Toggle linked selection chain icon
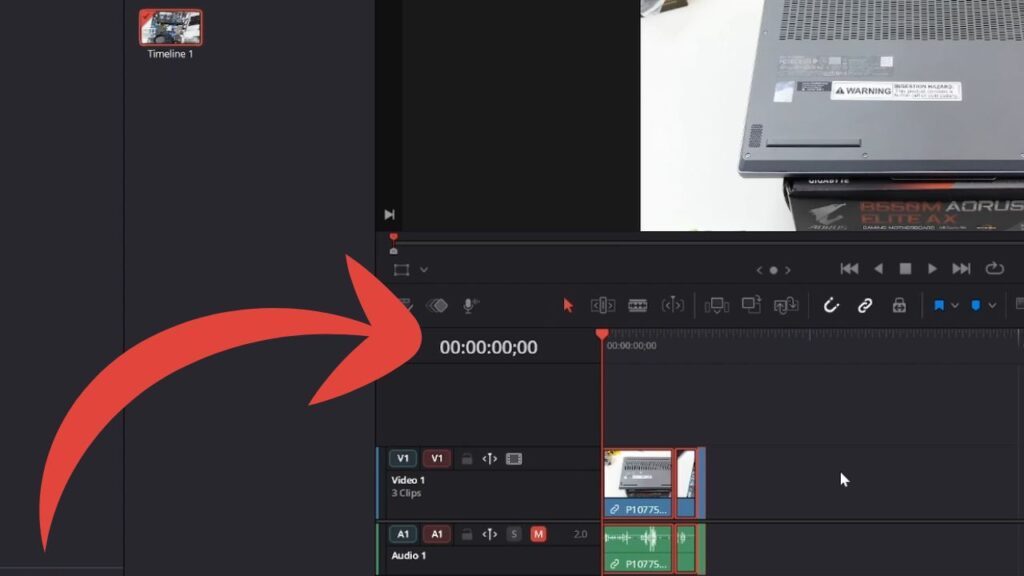The image size is (1024, 576). pos(865,306)
